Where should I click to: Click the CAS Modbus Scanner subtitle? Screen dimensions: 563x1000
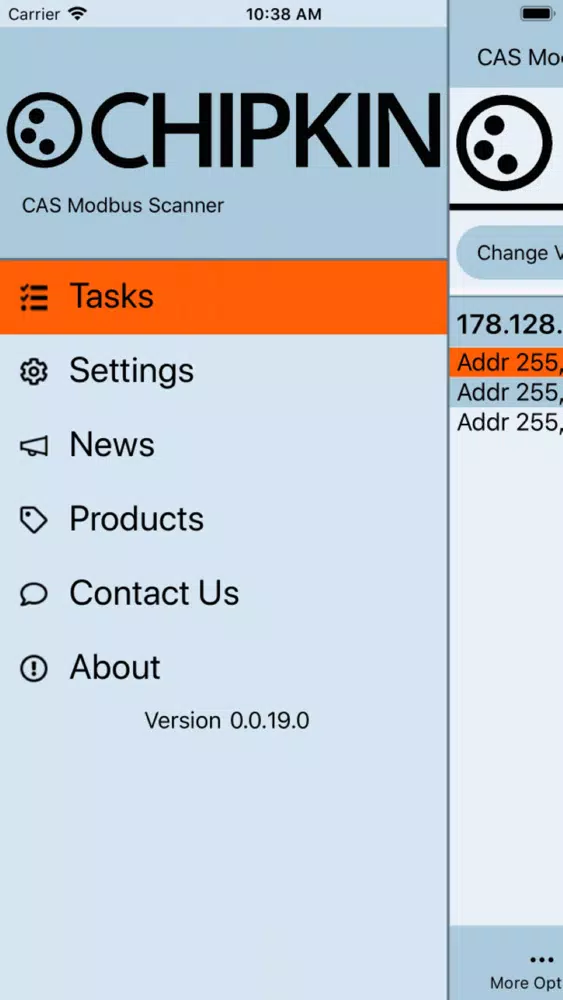pyautogui.click(x=123, y=205)
